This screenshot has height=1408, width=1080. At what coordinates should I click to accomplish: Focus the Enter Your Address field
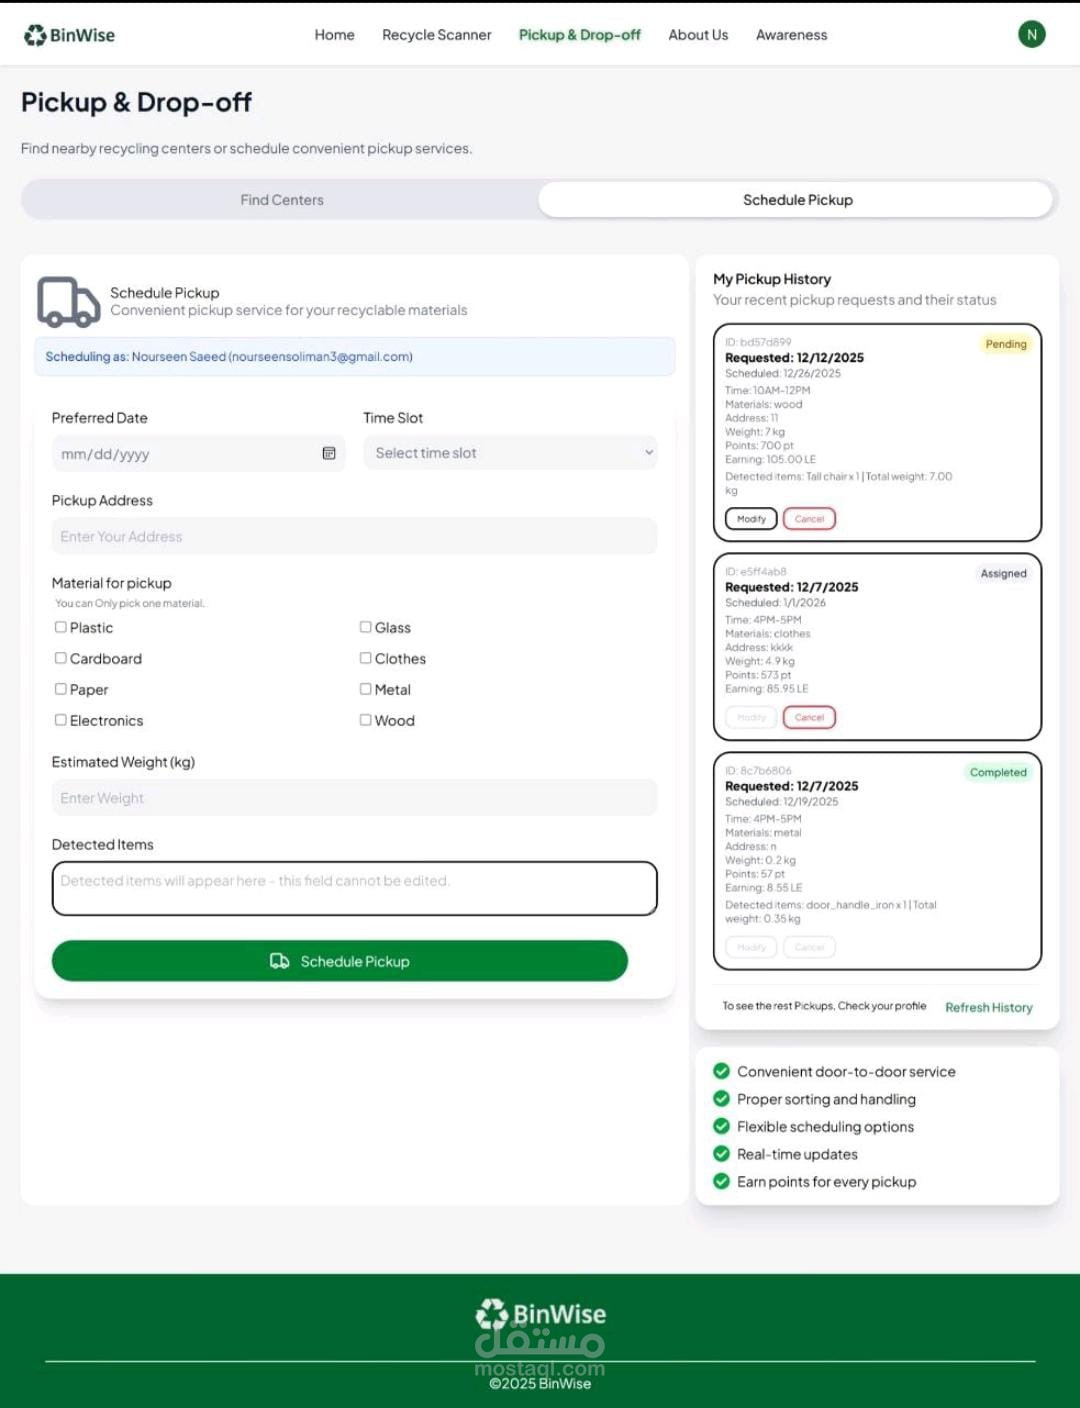[354, 536]
